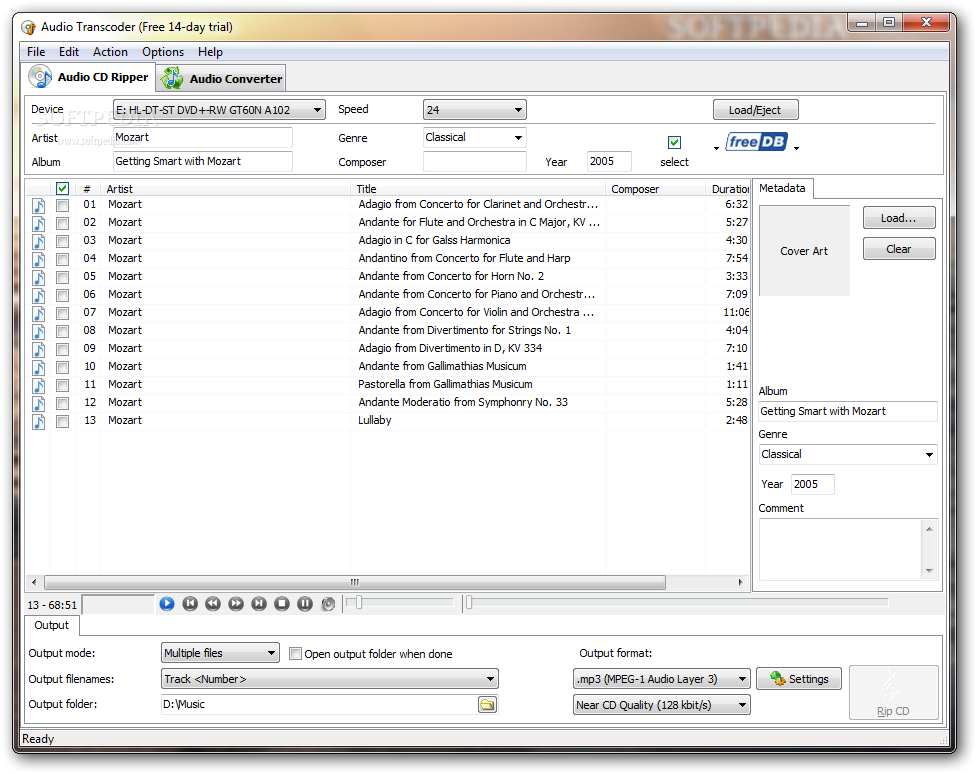Click the empty Composer input field
Viewport: 977px width, 774px height.
[475, 161]
